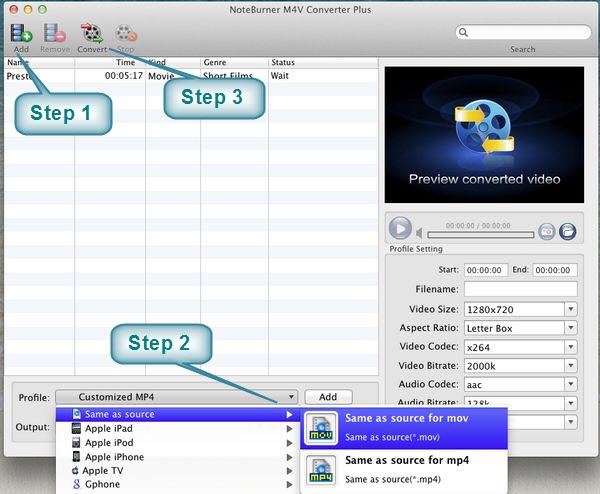Choose Same as source for mov

(x=404, y=428)
